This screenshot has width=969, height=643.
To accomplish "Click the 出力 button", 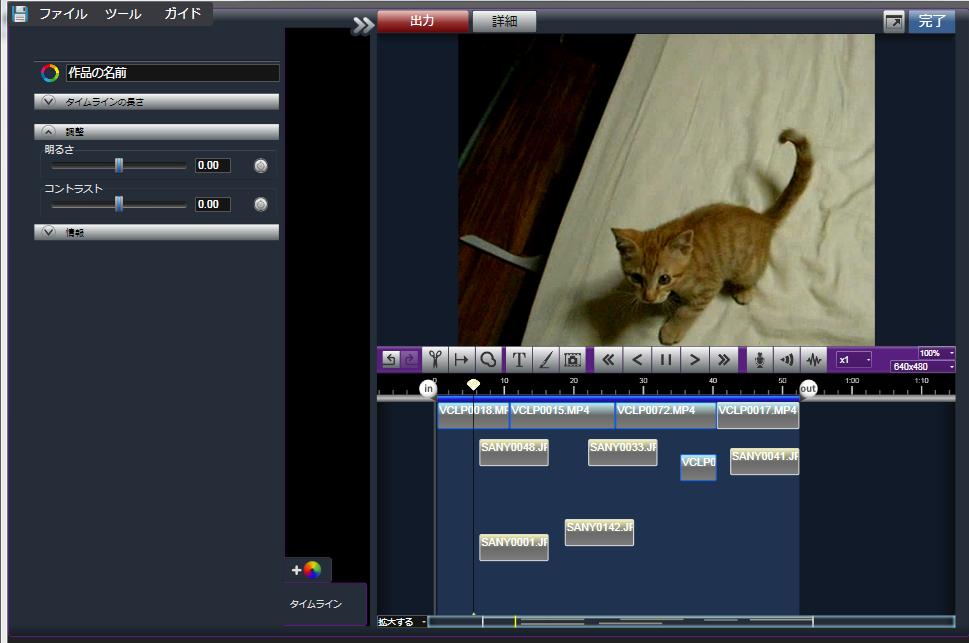I will tap(422, 21).
